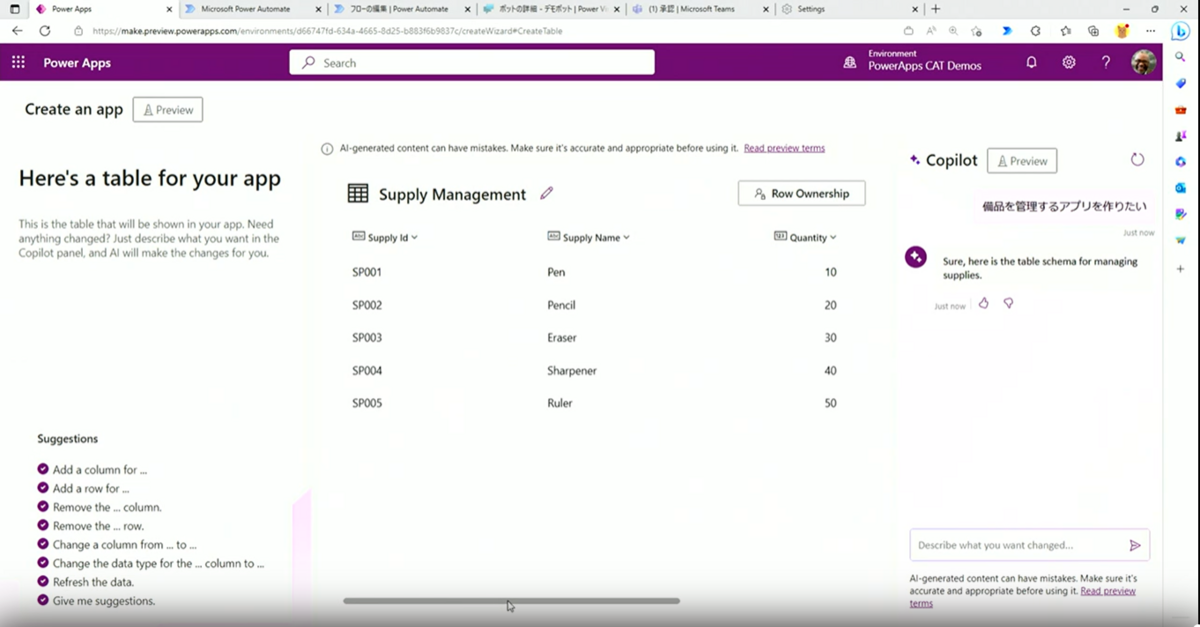Choose the 'Refresh the data.' suggestion

pos(93,582)
